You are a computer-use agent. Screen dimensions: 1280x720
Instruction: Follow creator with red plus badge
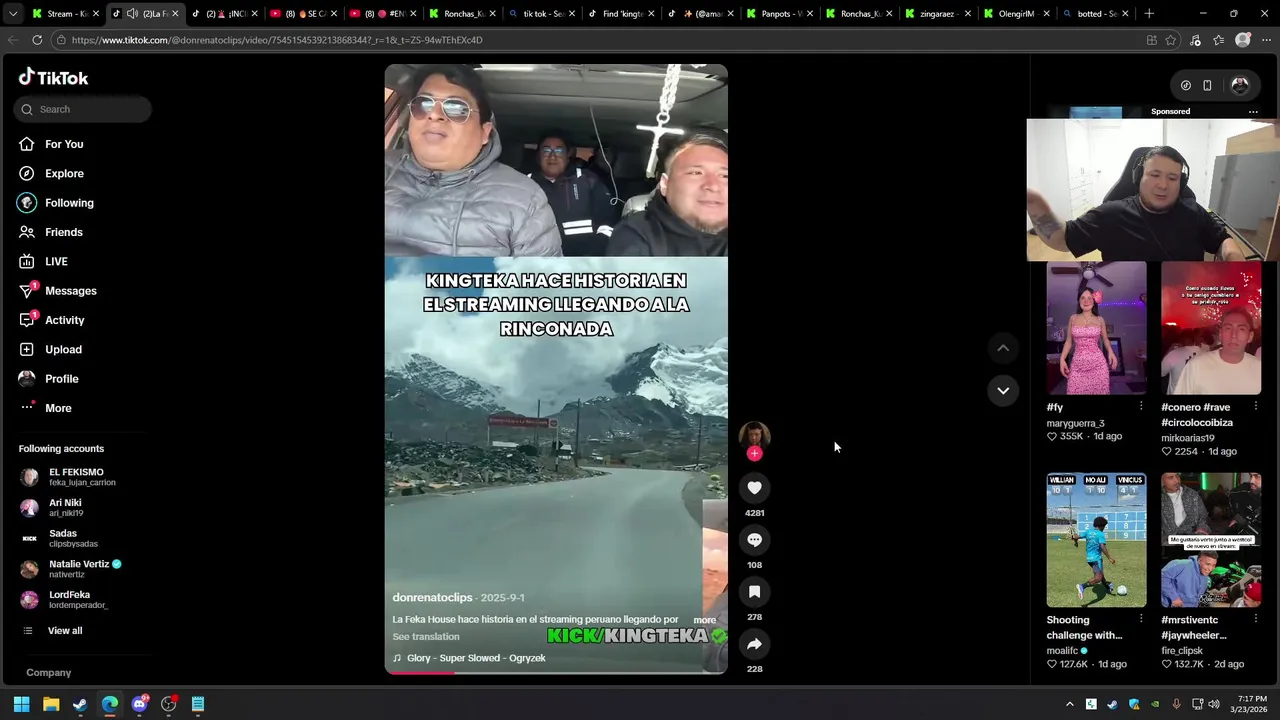point(754,453)
